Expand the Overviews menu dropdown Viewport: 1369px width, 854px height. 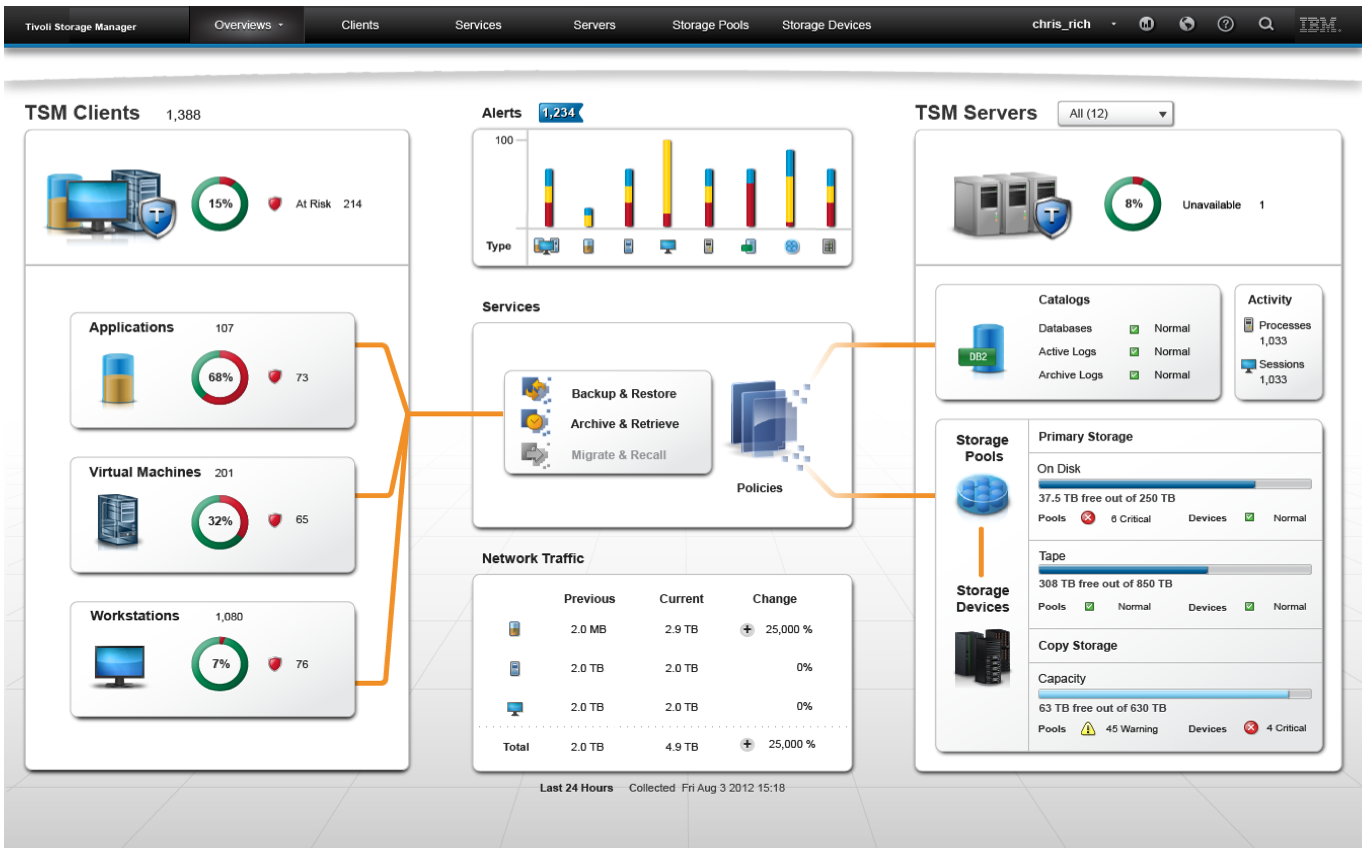pos(249,25)
